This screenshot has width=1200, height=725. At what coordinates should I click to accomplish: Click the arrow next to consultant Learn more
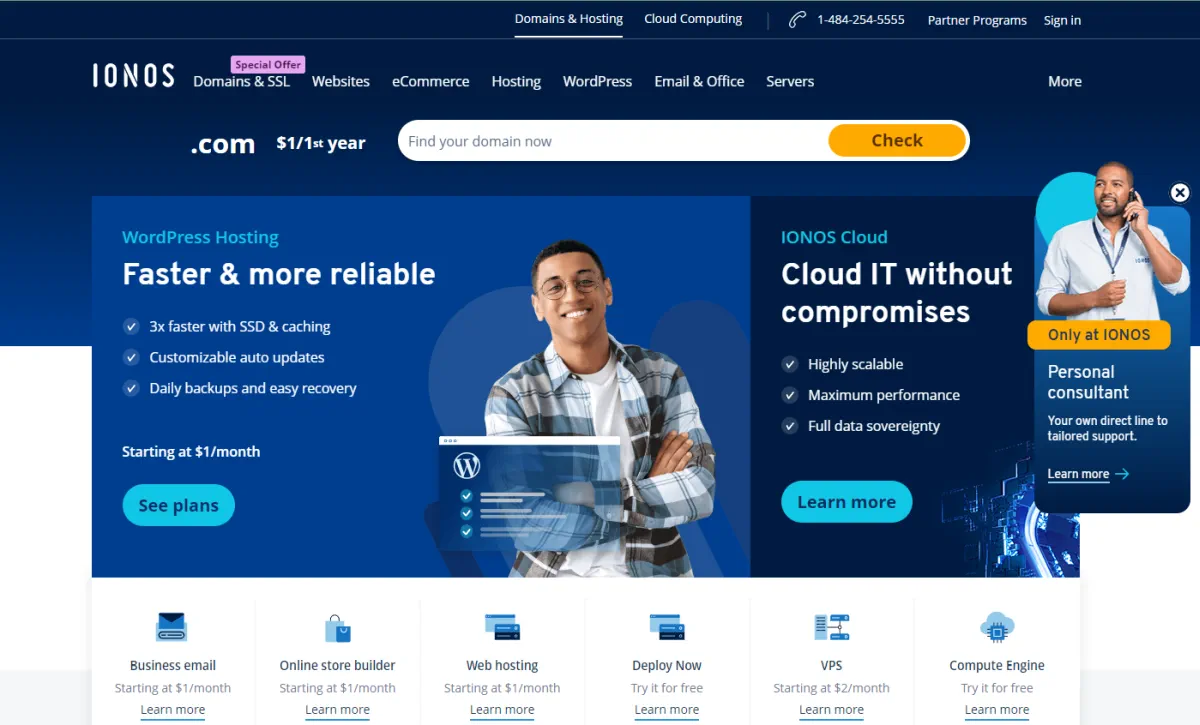point(1122,474)
